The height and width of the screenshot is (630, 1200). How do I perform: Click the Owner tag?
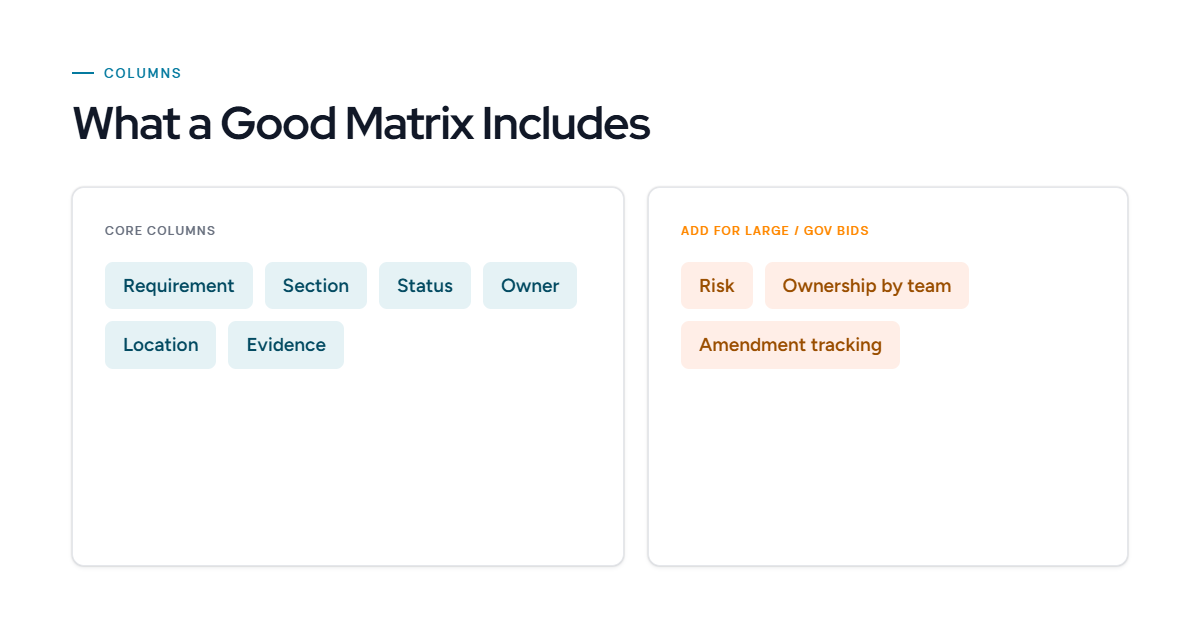(530, 286)
